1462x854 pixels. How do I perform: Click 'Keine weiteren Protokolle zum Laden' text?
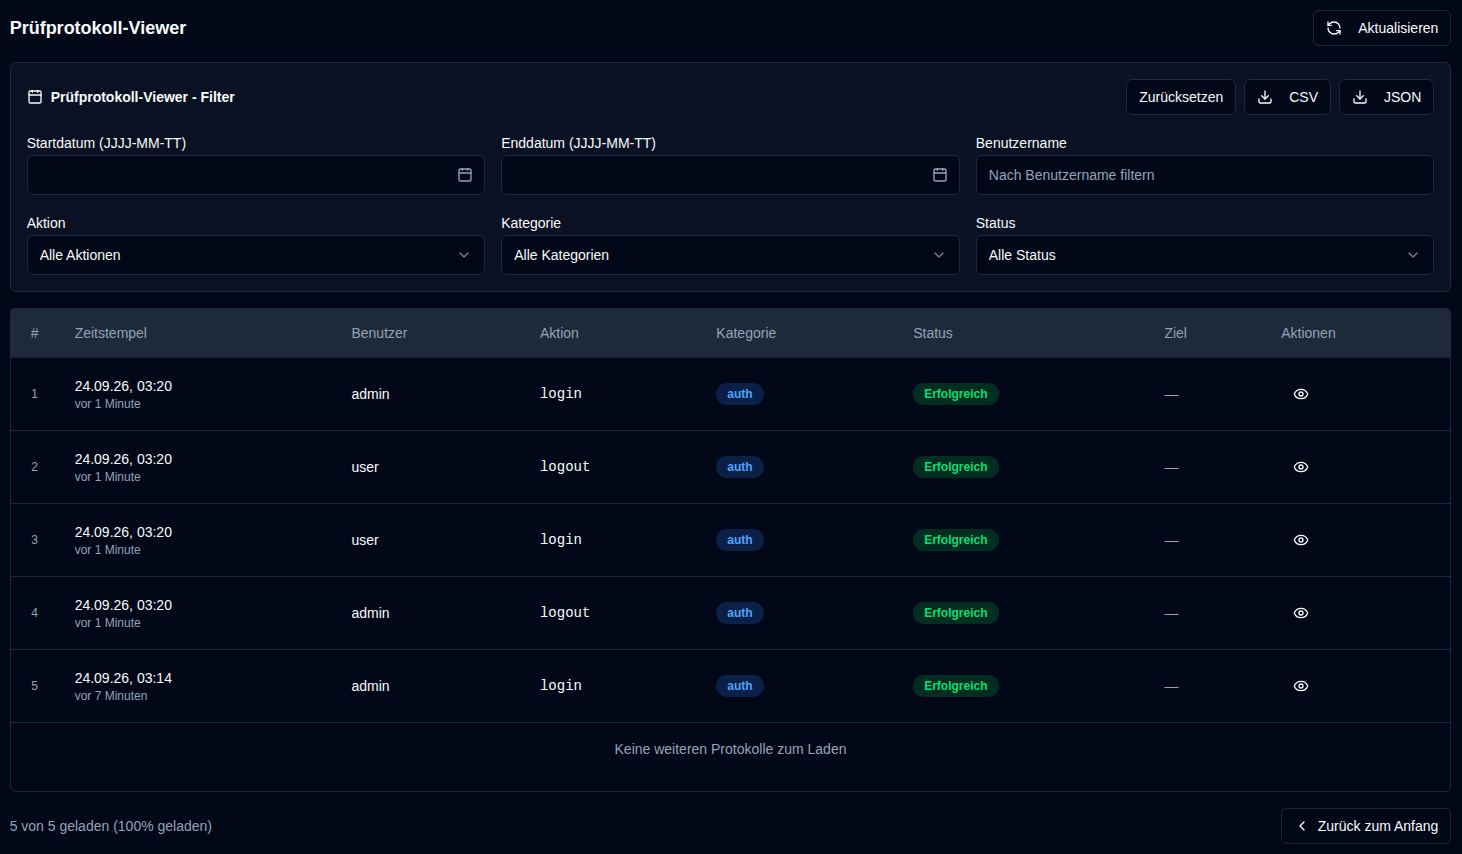coord(730,749)
